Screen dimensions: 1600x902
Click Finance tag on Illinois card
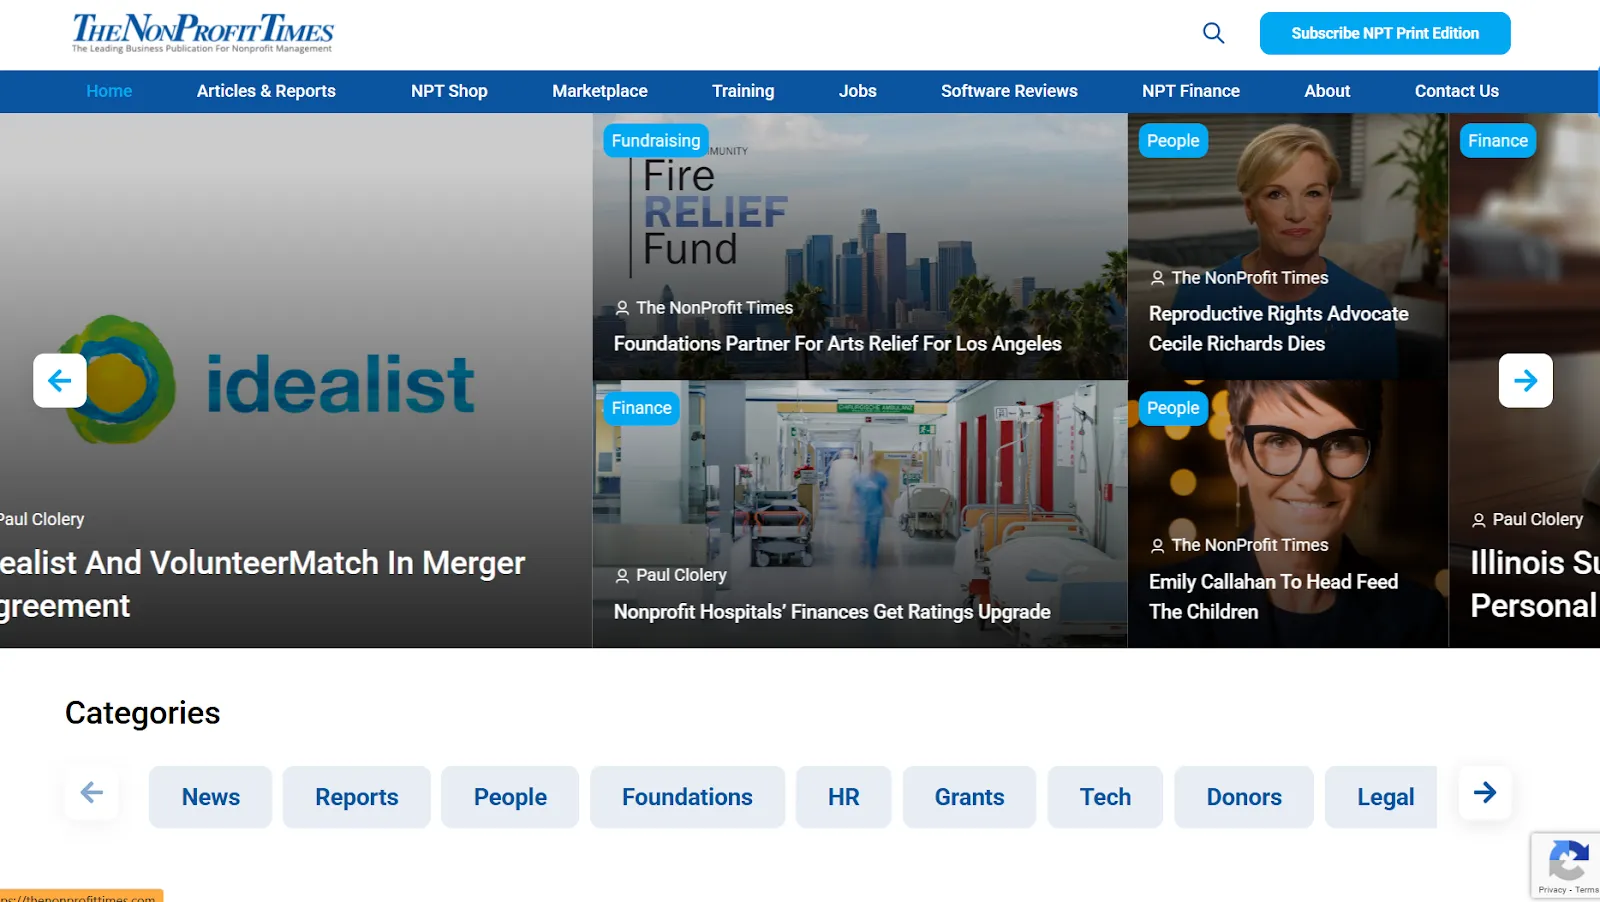pos(1498,141)
